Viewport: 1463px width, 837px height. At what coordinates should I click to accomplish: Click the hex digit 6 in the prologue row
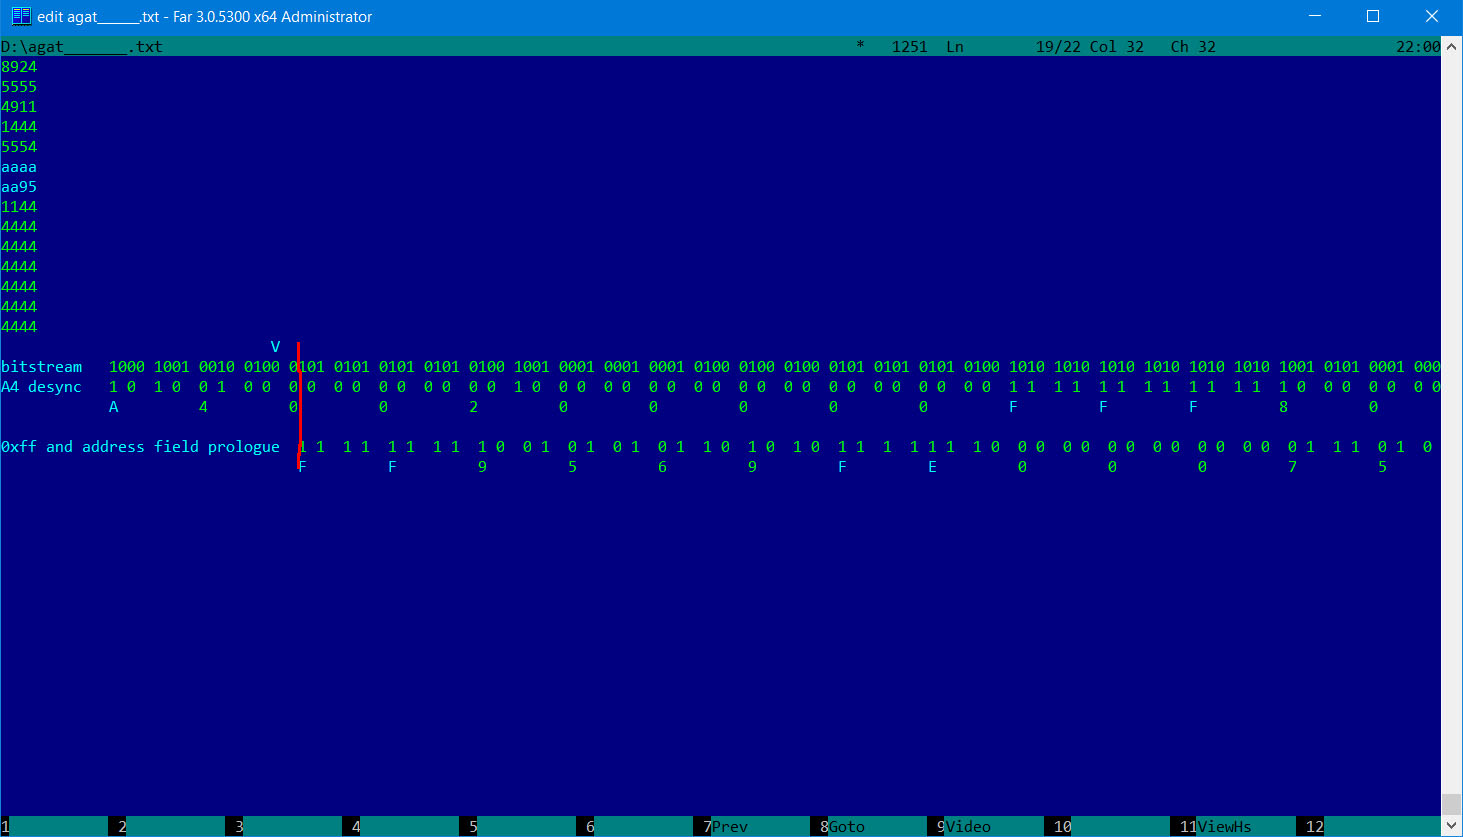(662, 467)
